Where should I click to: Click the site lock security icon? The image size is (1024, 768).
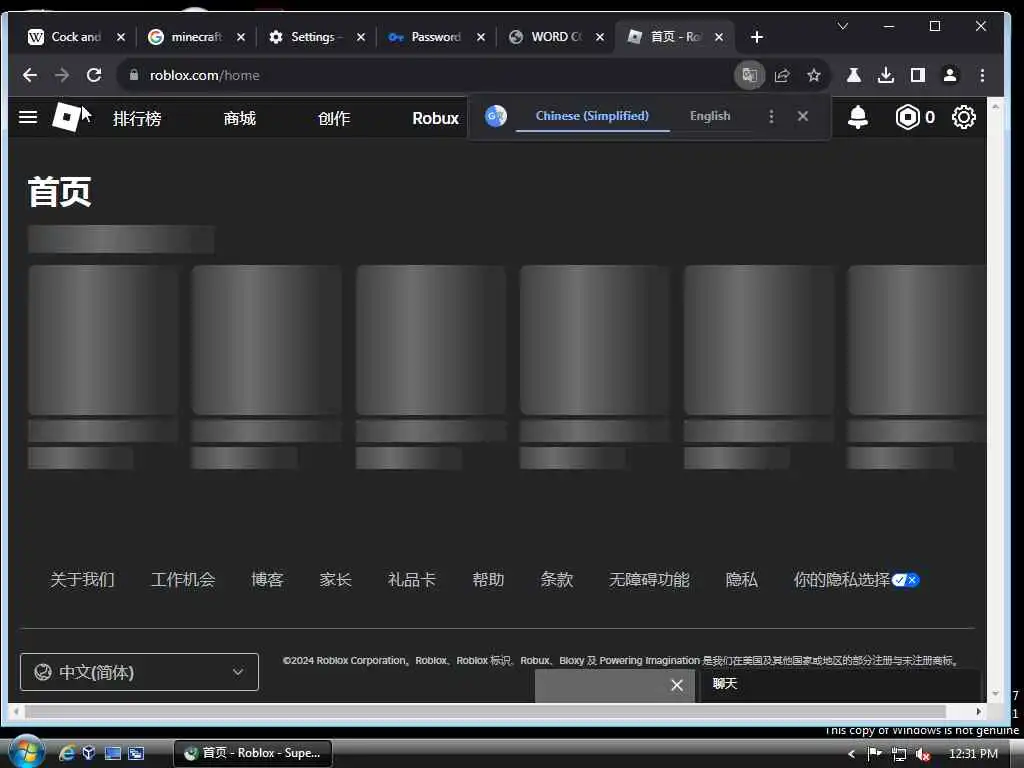tap(134, 75)
